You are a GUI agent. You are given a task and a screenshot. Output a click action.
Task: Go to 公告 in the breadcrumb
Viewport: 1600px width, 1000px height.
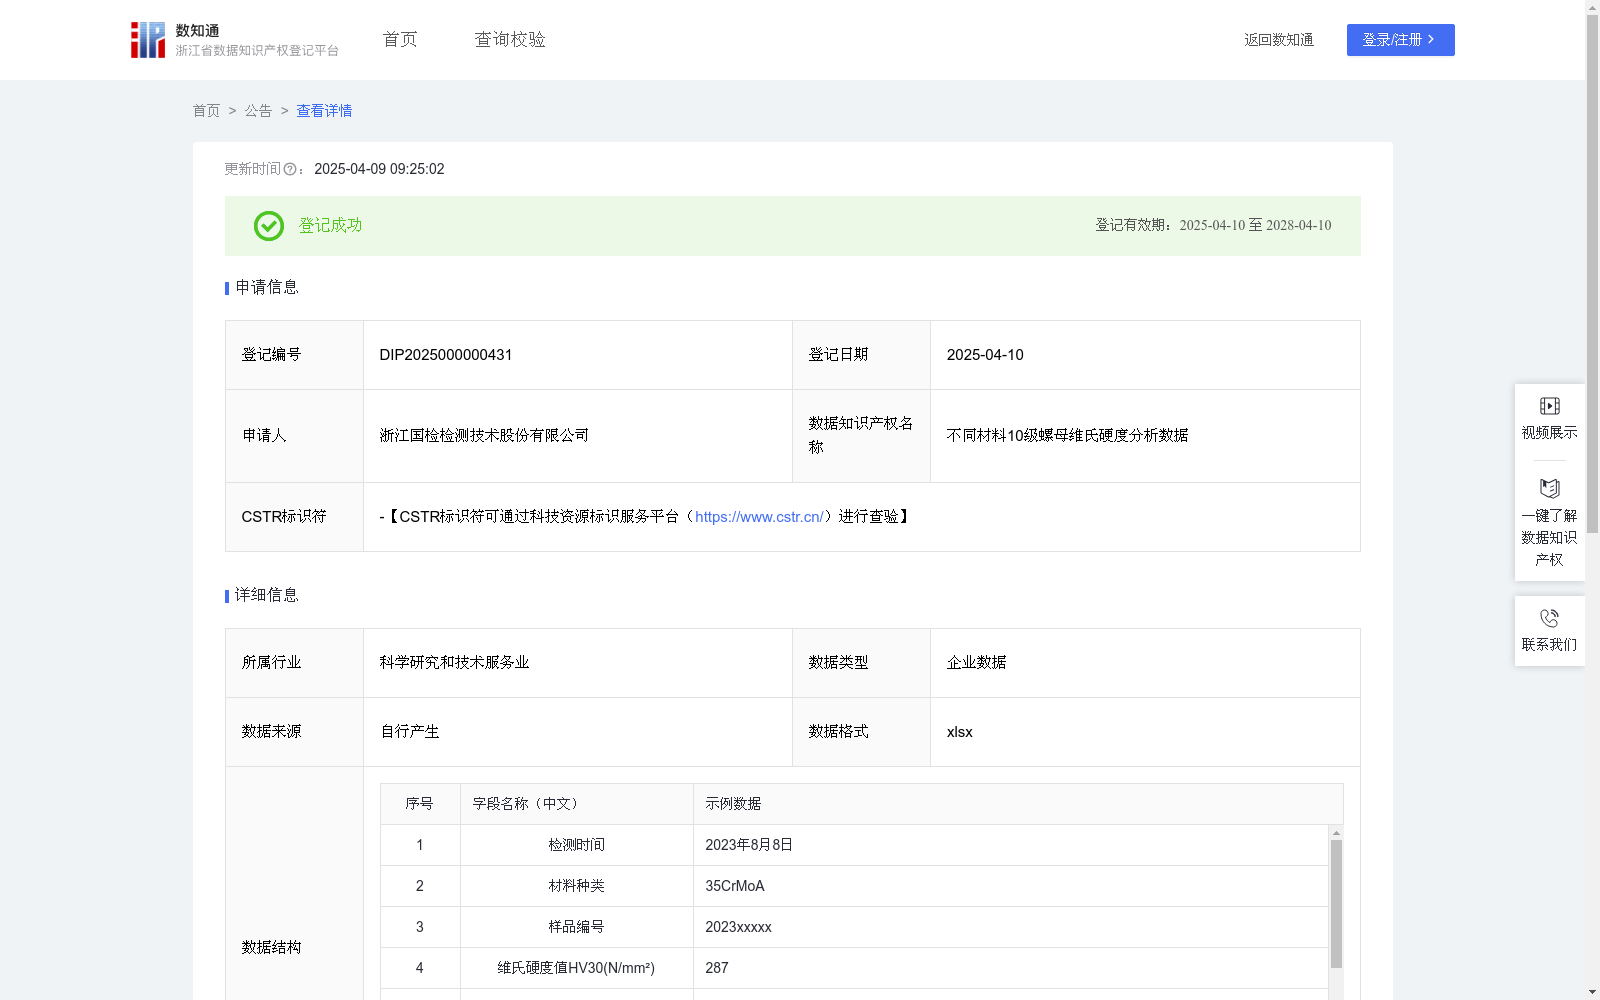click(258, 111)
